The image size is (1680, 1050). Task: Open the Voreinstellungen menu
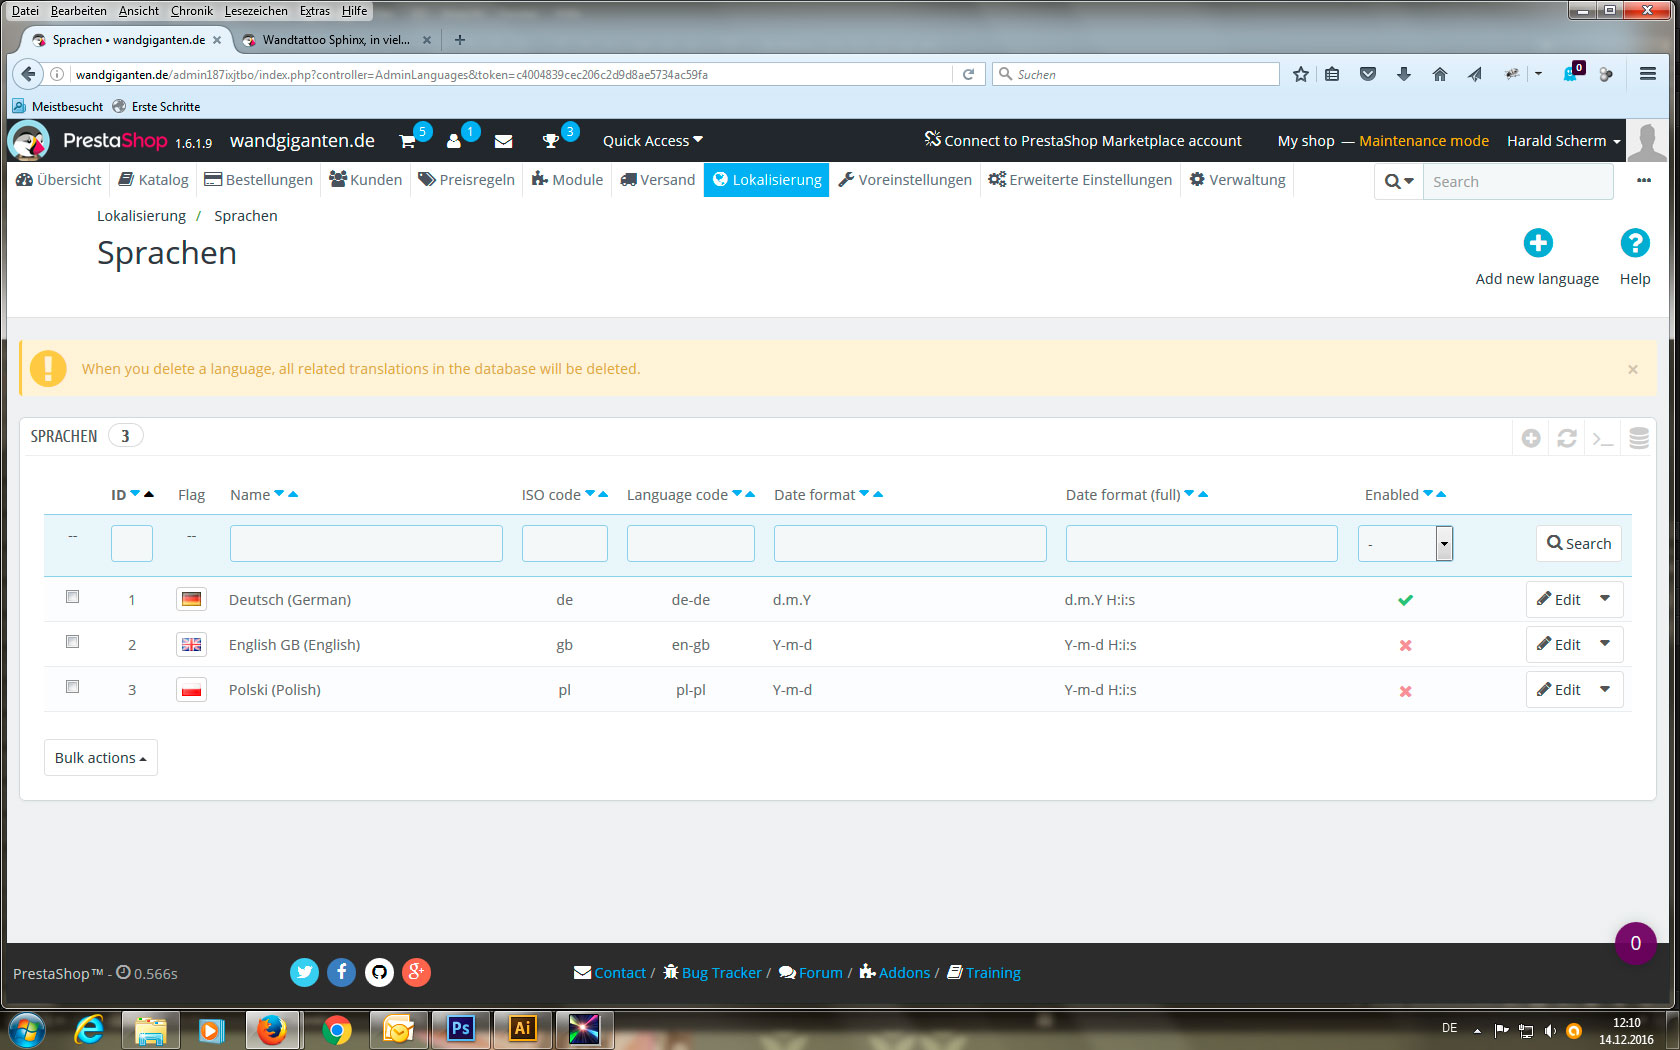905,180
